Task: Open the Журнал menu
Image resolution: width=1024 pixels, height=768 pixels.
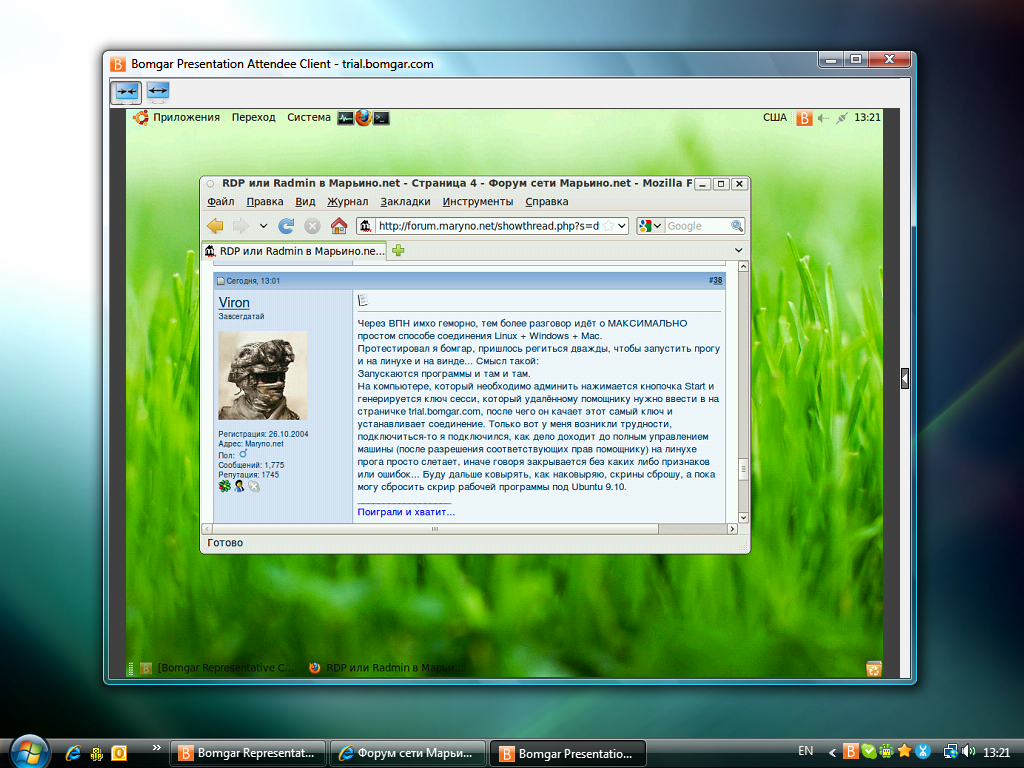Action: pos(347,202)
